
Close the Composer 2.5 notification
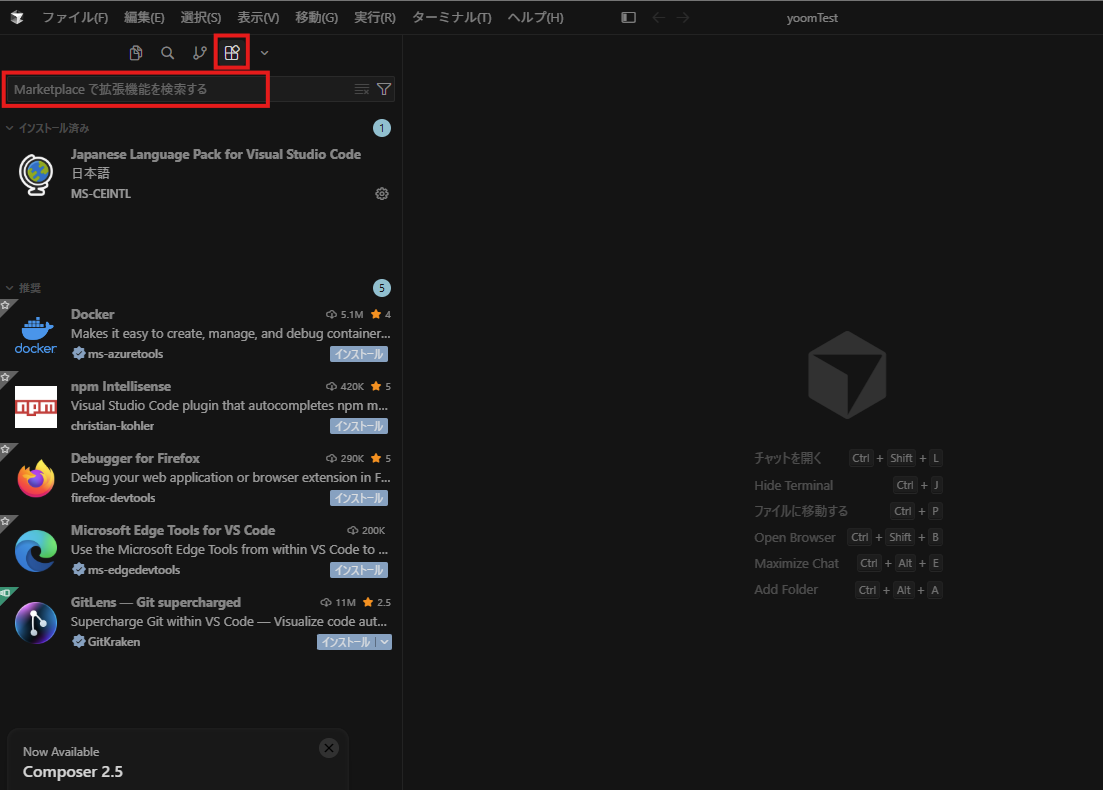click(x=329, y=748)
